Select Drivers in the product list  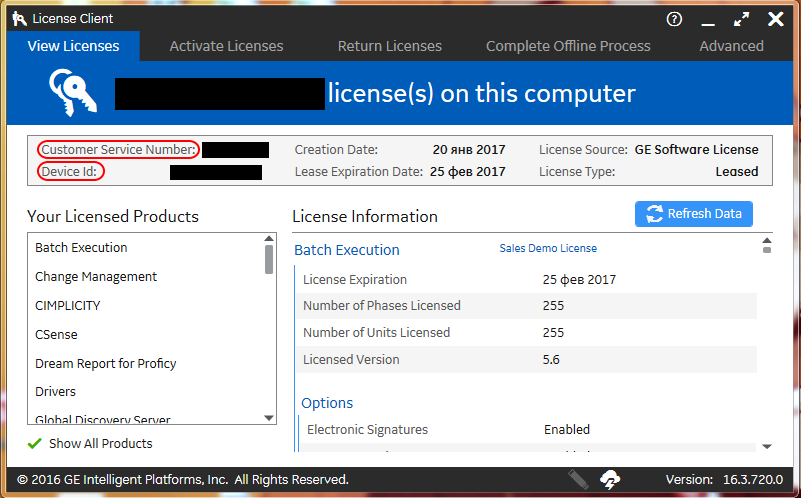click(x=55, y=392)
